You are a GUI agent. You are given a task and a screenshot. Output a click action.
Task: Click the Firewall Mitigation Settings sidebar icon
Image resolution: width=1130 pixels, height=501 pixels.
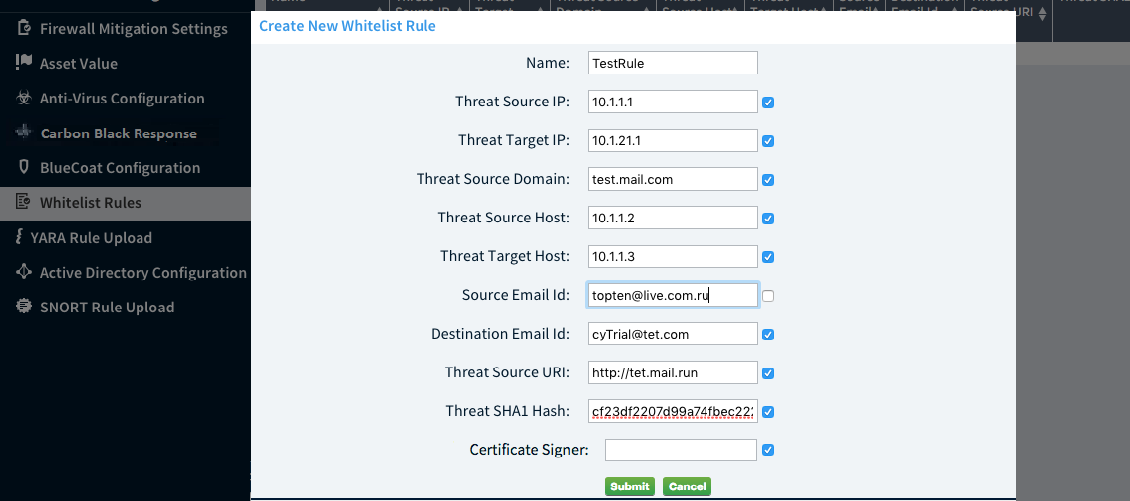pos(24,29)
